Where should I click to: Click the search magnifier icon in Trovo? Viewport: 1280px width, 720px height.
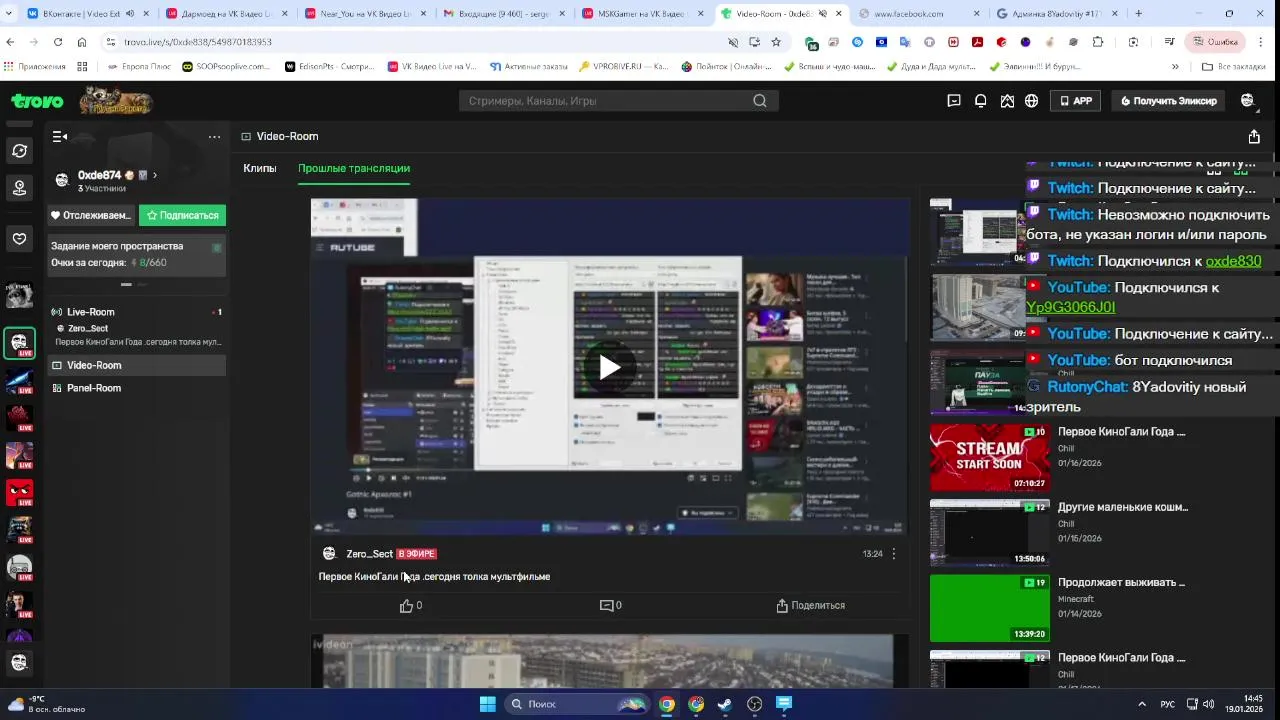(x=760, y=101)
